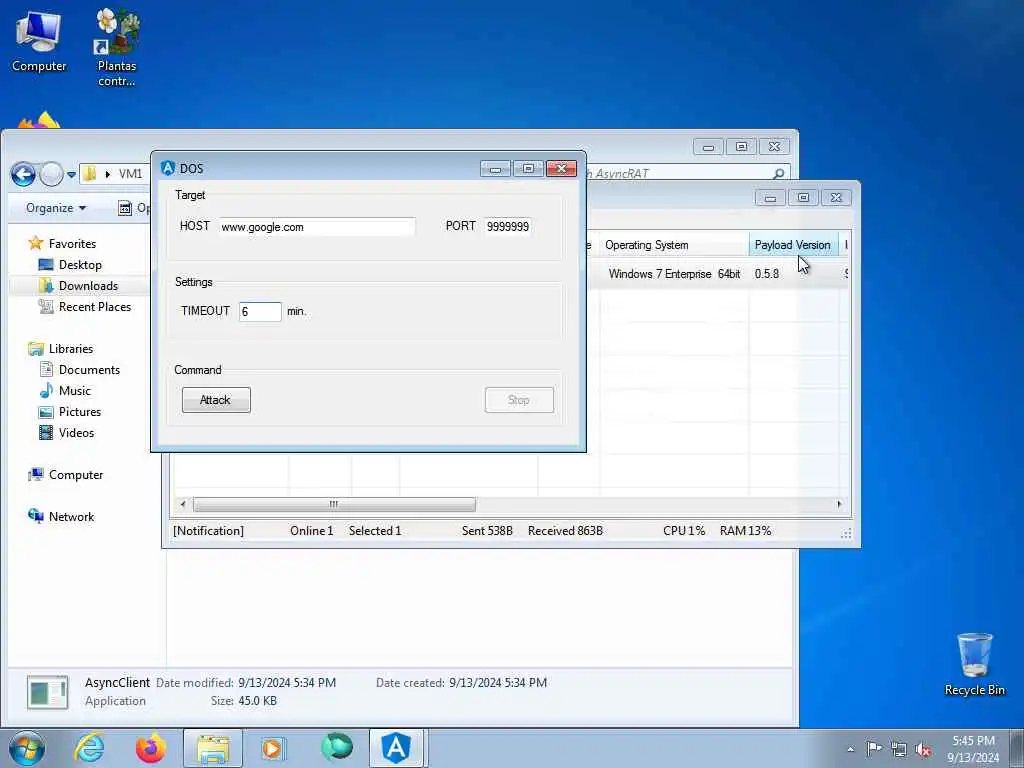Viewport: 1024px width, 768px height.
Task: Sort by Operating System column header
Action: click(x=674, y=245)
